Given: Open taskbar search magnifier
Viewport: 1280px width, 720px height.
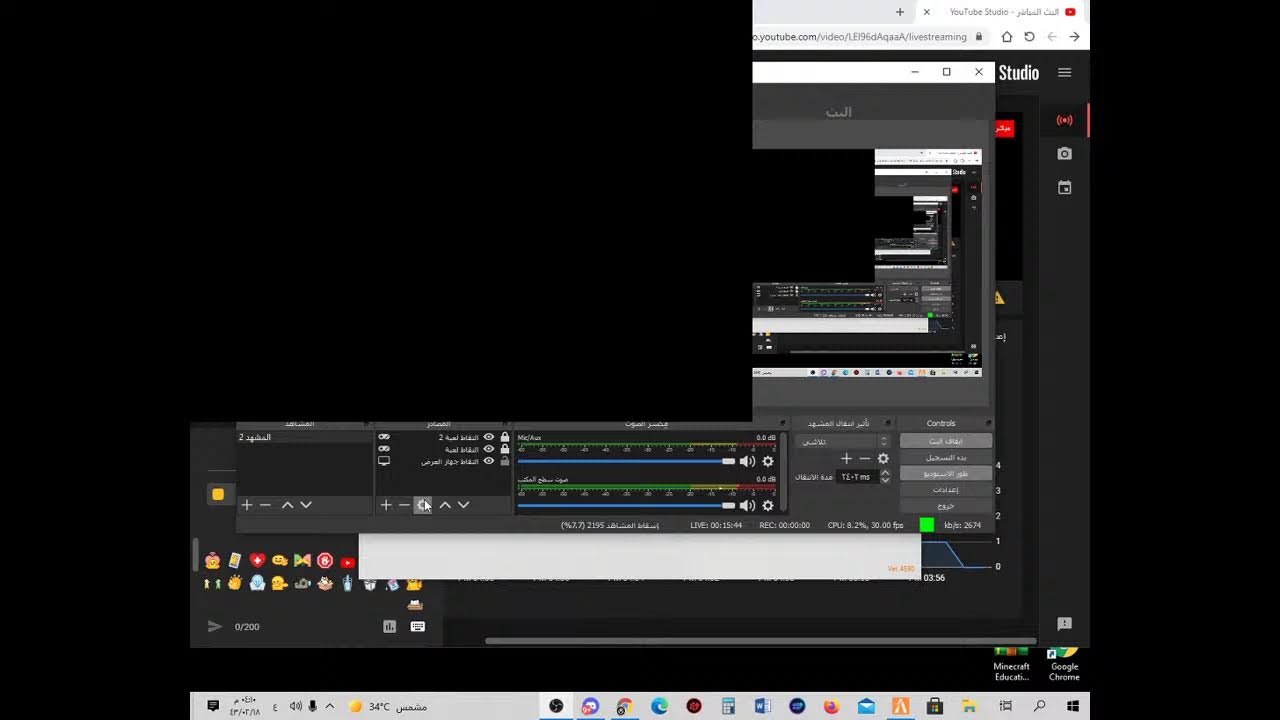Looking at the screenshot, I should 1040,706.
